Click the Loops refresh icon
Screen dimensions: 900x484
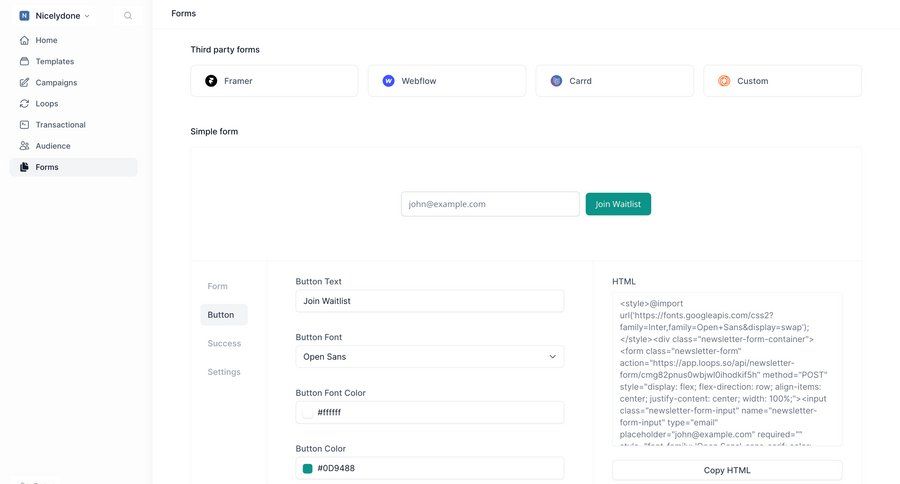click(x=25, y=103)
